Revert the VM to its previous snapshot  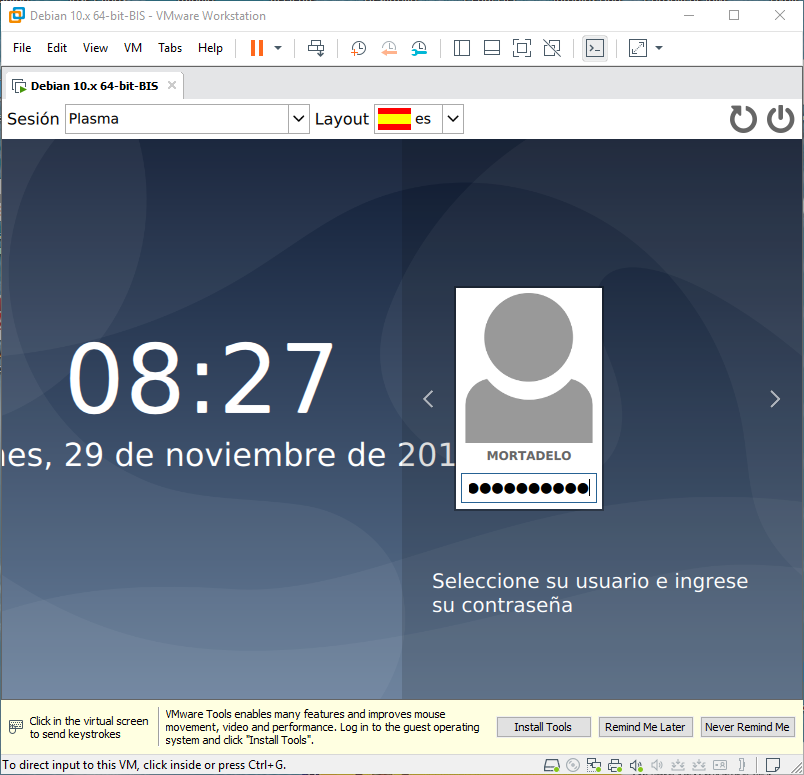pyautogui.click(x=389, y=48)
